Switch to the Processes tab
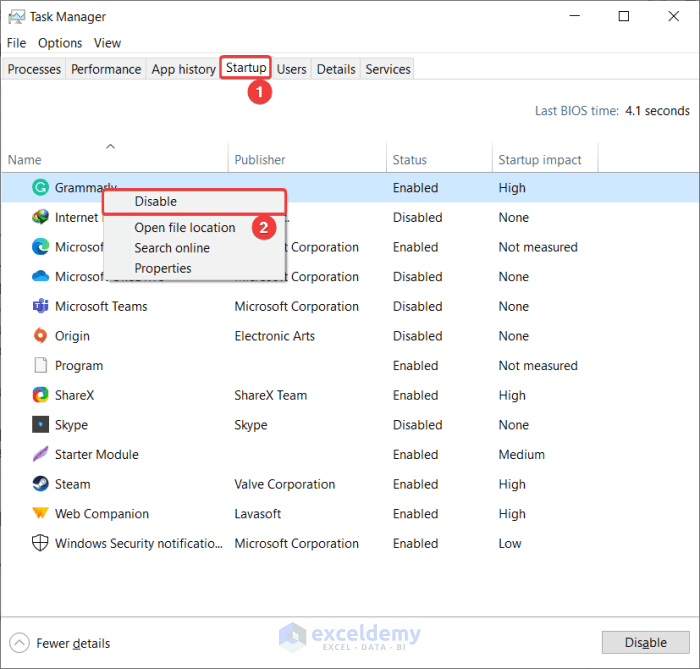Screen dimensions: 700x669 point(34,69)
